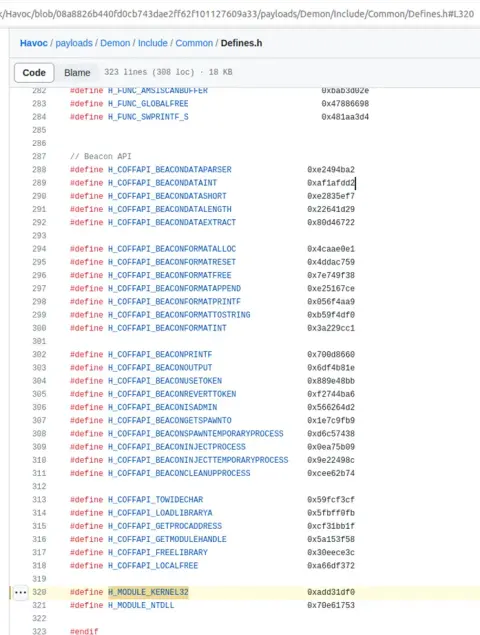The height and width of the screenshot is (635, 480).
Task: Click H_COFFAPI_BEACONDATAEXTRACT symbol
Action: tap(172, 222)
